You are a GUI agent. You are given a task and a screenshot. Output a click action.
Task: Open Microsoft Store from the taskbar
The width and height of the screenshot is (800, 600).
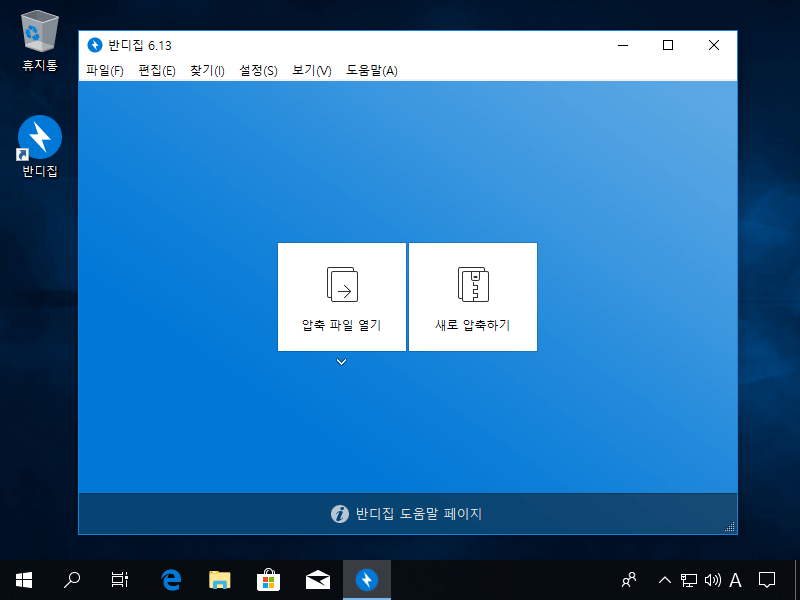click(268, 579)
